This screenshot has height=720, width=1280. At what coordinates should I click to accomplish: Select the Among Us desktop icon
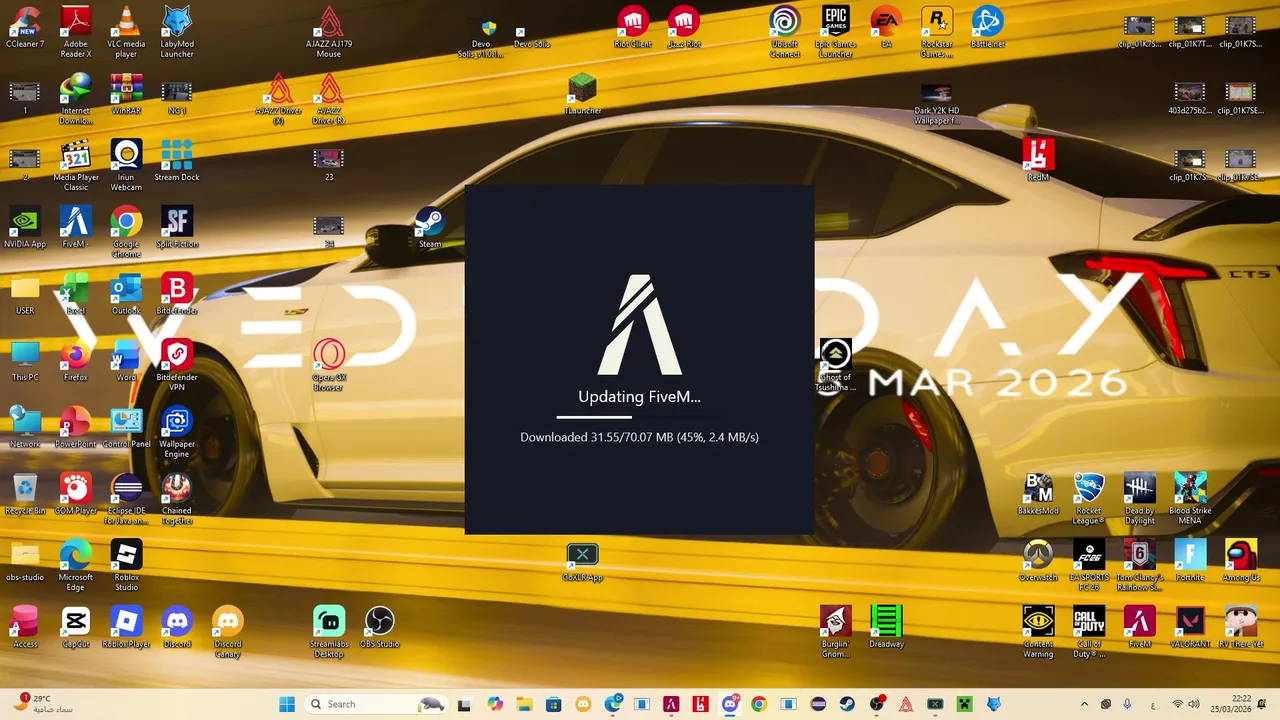coord(1240,562)
